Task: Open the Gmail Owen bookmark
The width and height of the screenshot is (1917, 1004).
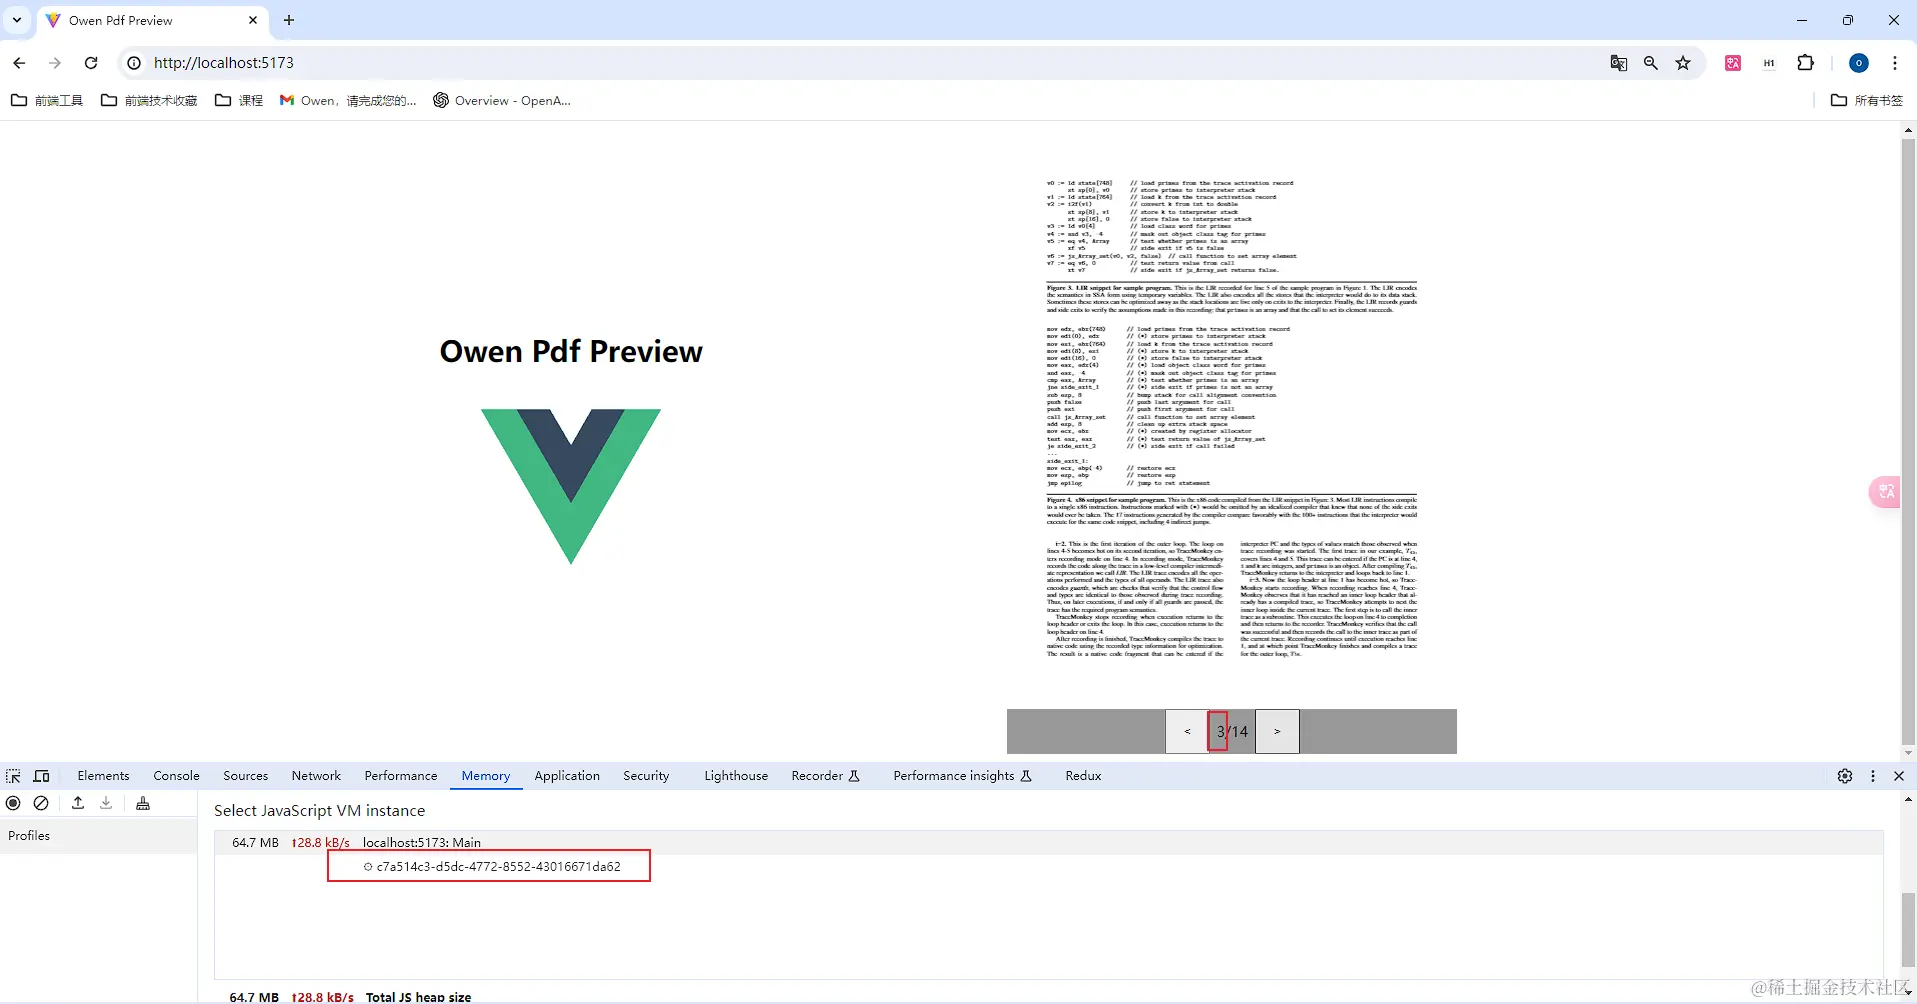Action: [348, 100]
